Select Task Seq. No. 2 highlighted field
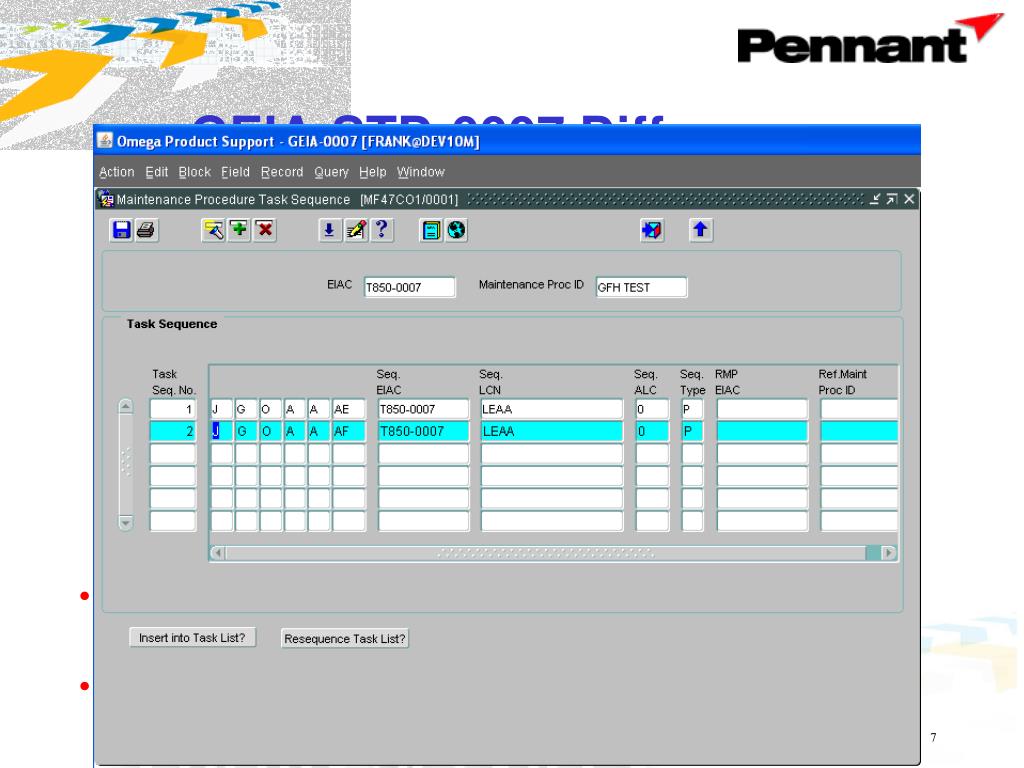This screenshot has height=768, width=1024. (173, 431)
